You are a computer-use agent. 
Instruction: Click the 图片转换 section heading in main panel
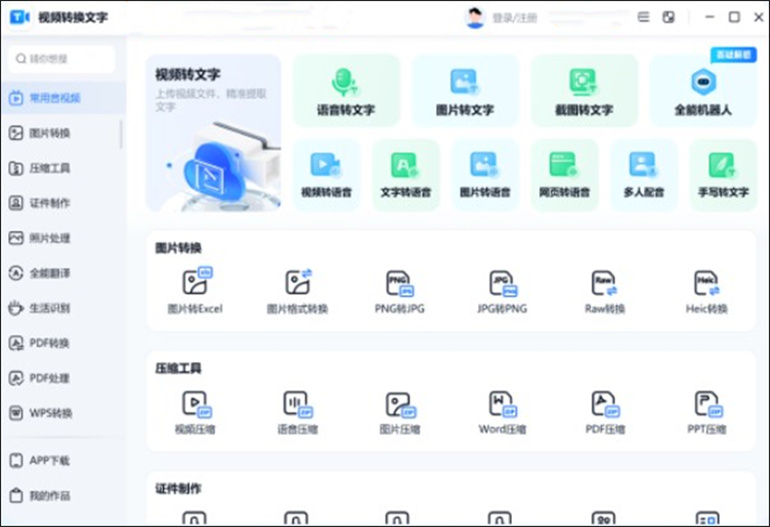click(178, 248)
